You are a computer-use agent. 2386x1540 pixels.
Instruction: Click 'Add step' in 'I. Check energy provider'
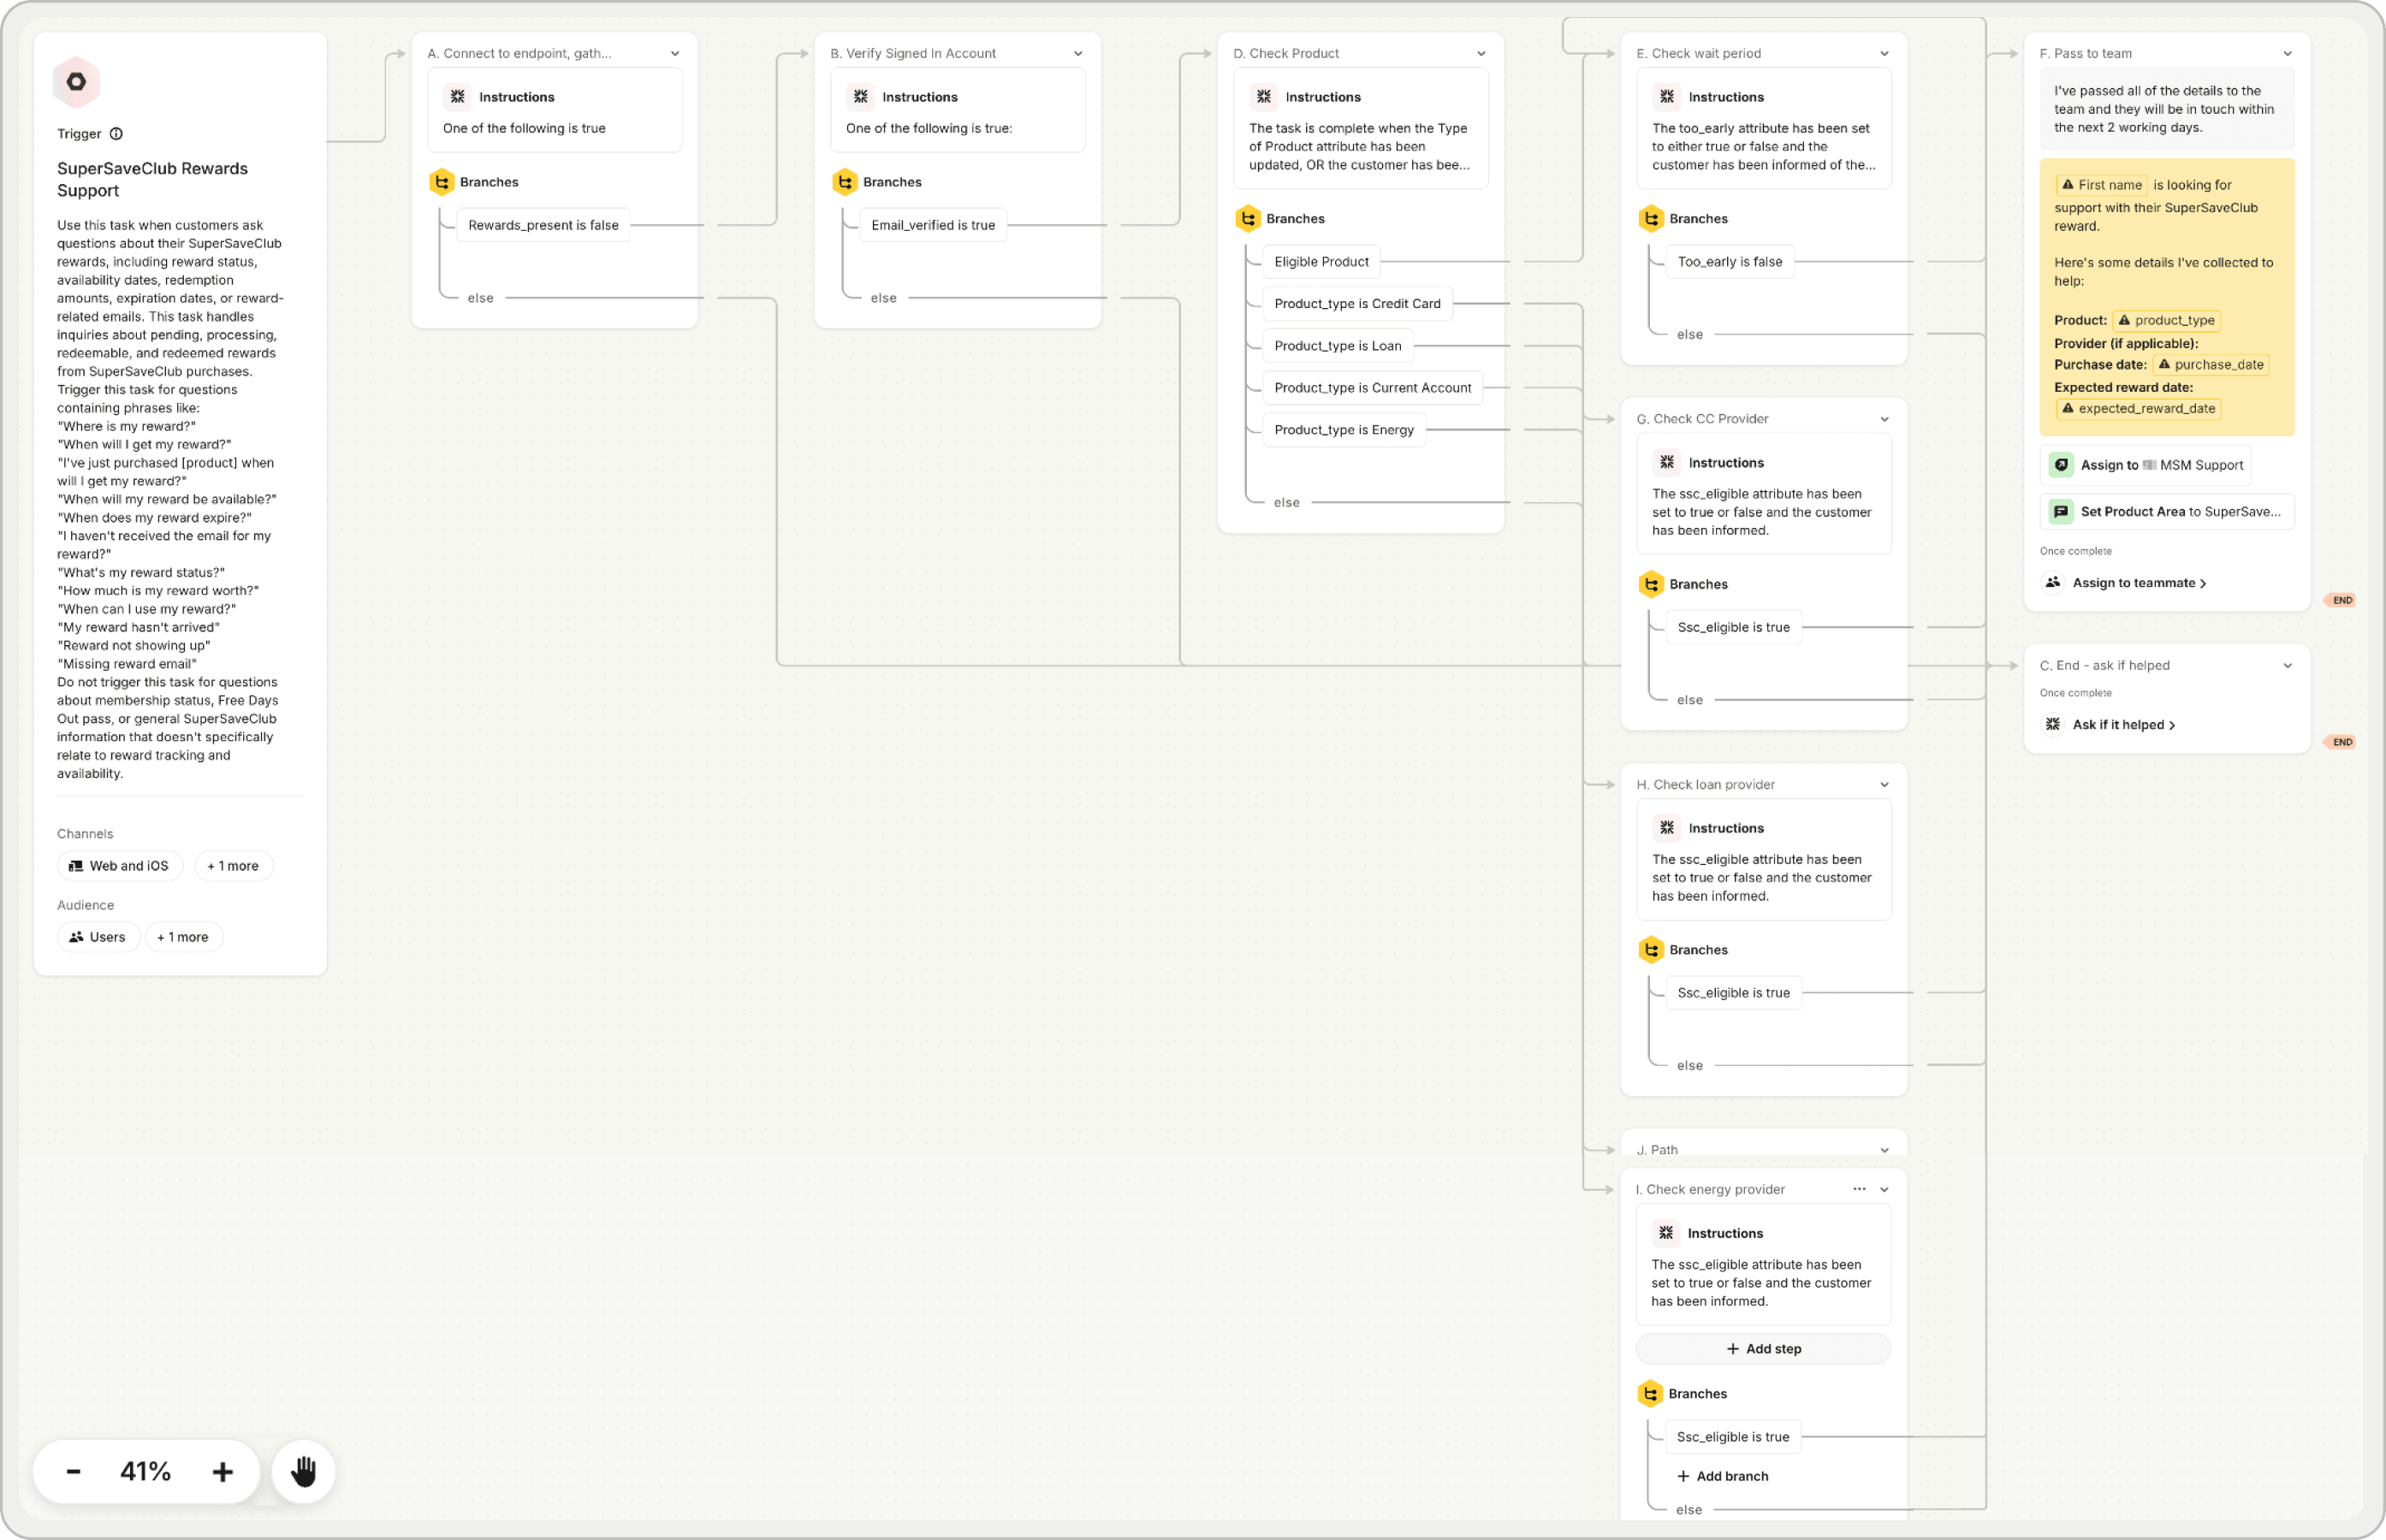coord(1763,1348)
